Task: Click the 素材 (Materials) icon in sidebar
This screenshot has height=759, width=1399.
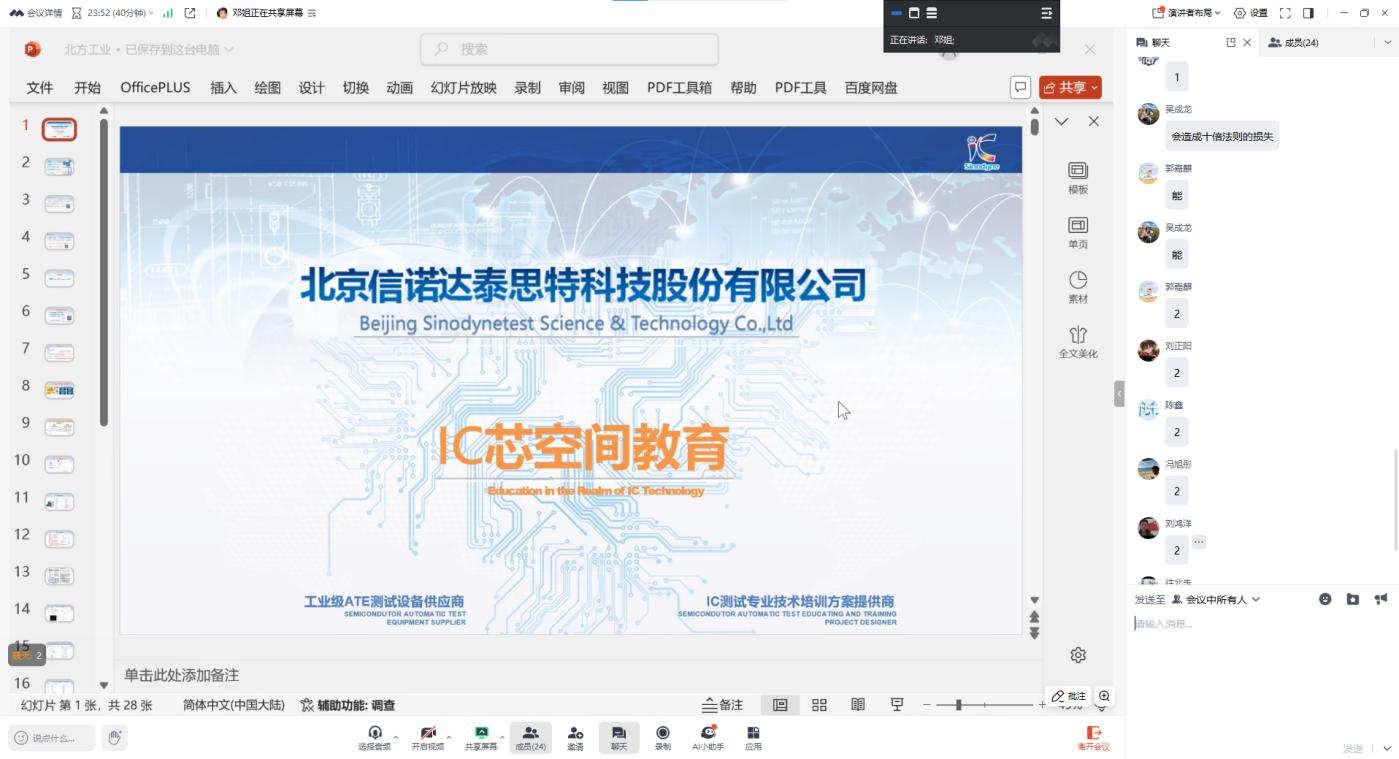Action: point(1078,286)
